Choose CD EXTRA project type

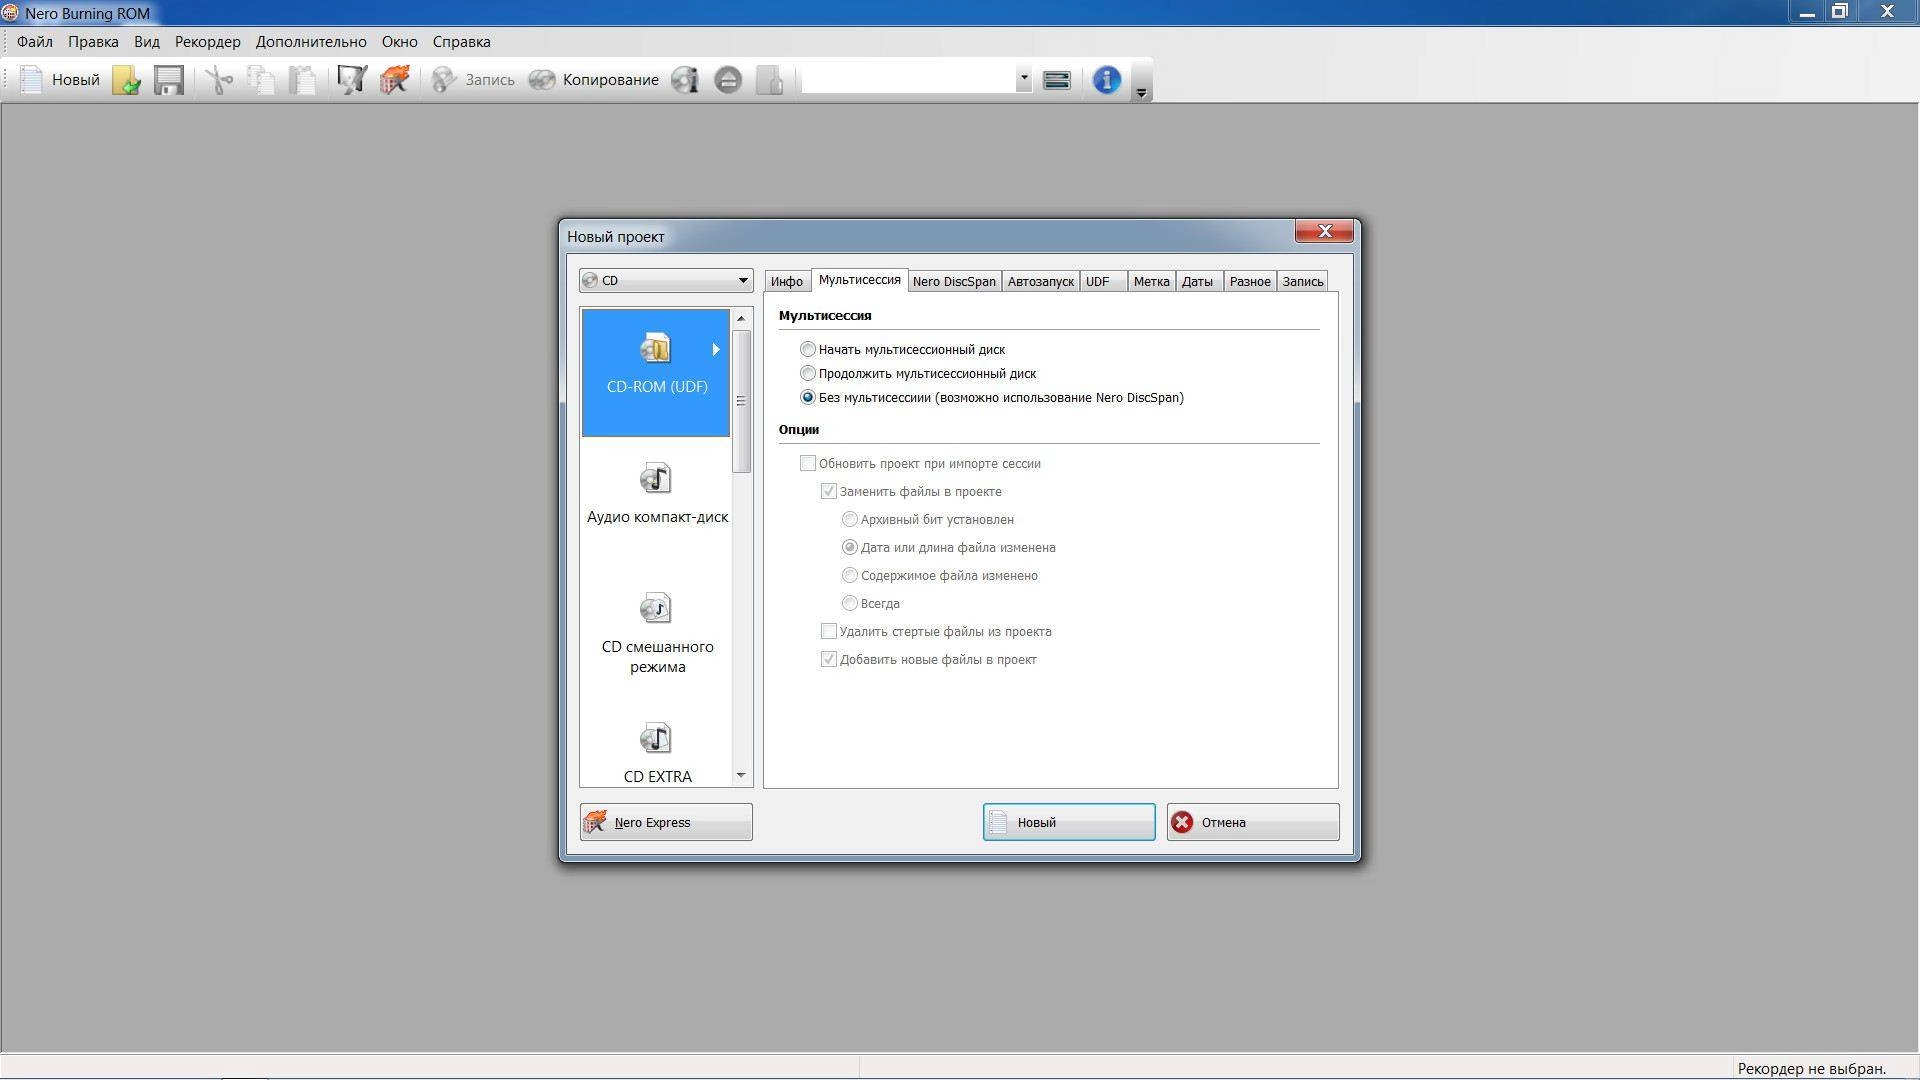[657, 753]
